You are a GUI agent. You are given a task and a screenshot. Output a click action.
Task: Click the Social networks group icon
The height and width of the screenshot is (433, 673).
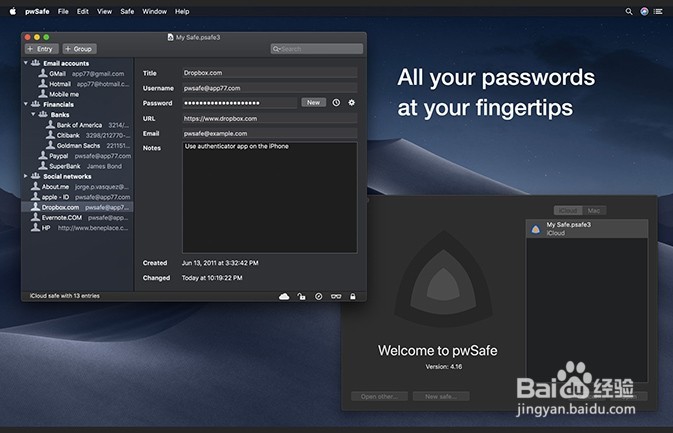point(36,176)
